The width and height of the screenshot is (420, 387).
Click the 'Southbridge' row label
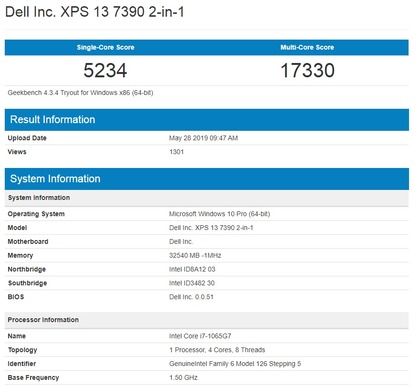click(x=27, y=283)
